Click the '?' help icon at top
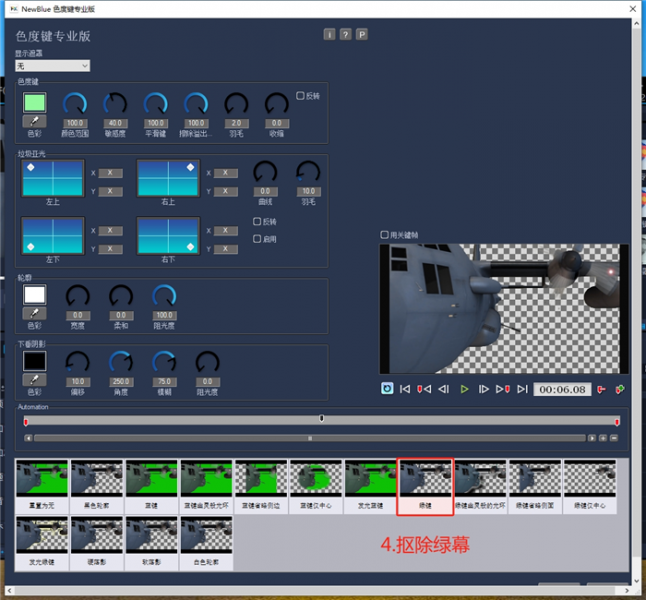Image resolution: width=646 pixels, height=600 pixels. click(x=345, y=34)
